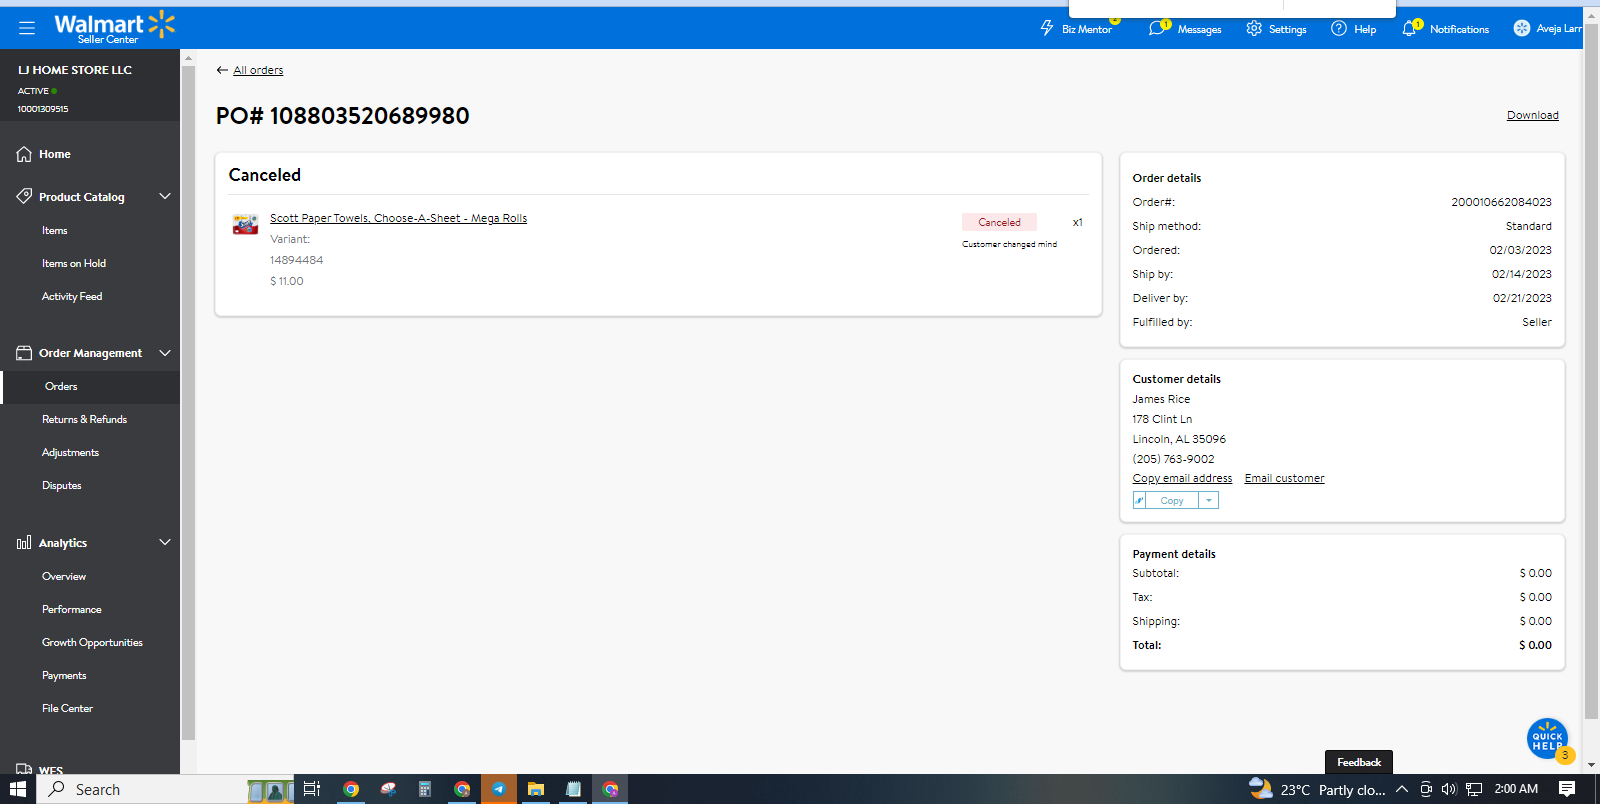Click the product thumbnail image
This screenshot has height=804, width=1600.
(x=245, y=224)
